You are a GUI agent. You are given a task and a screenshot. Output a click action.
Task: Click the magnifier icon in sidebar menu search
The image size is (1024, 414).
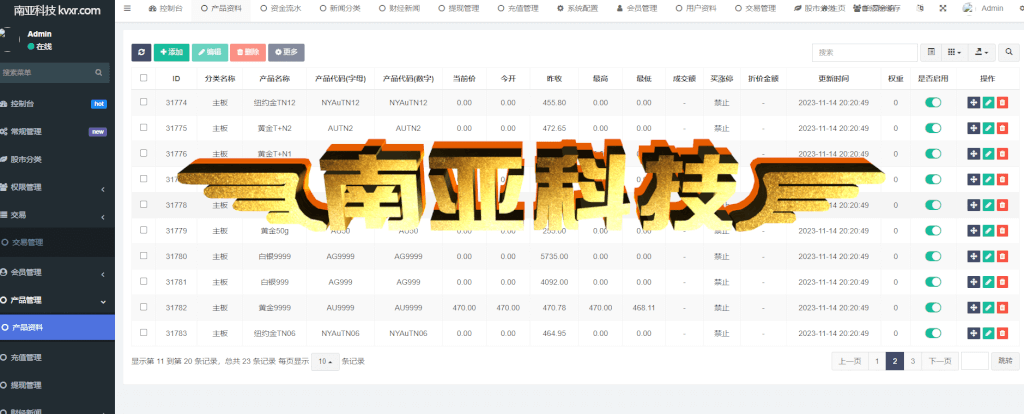[x=99, y=72]
